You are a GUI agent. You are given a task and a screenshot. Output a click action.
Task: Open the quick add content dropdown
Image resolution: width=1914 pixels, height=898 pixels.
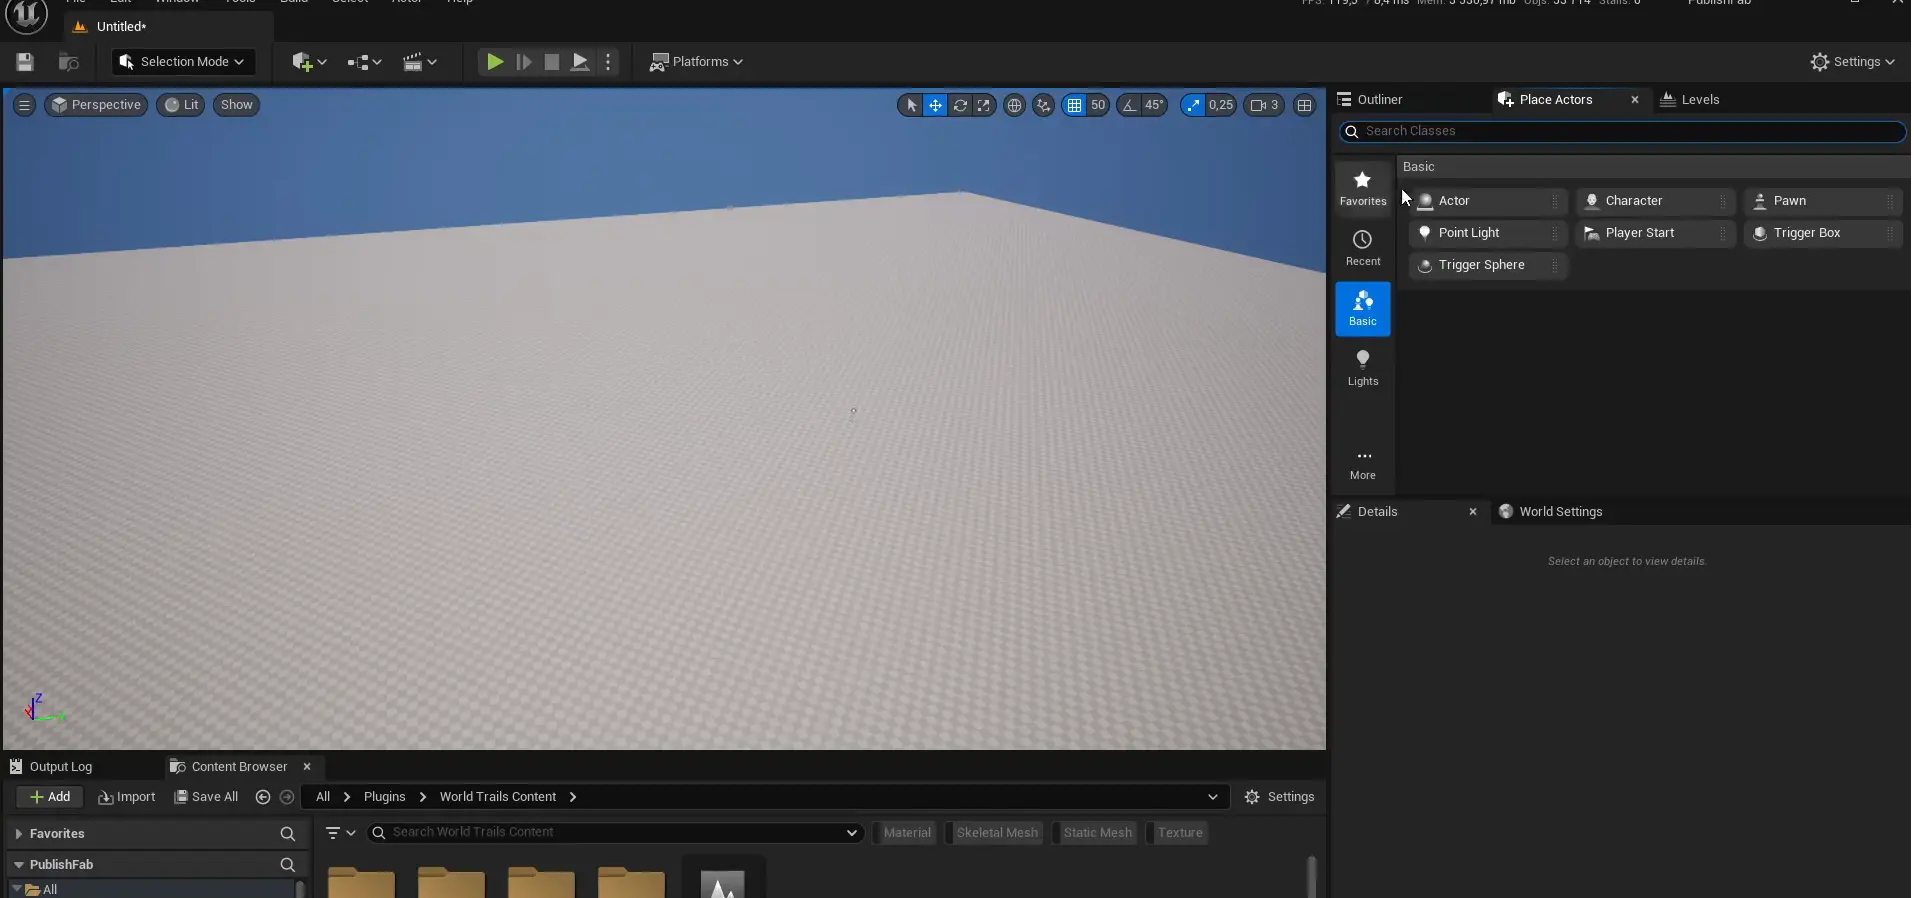[309, 62]
